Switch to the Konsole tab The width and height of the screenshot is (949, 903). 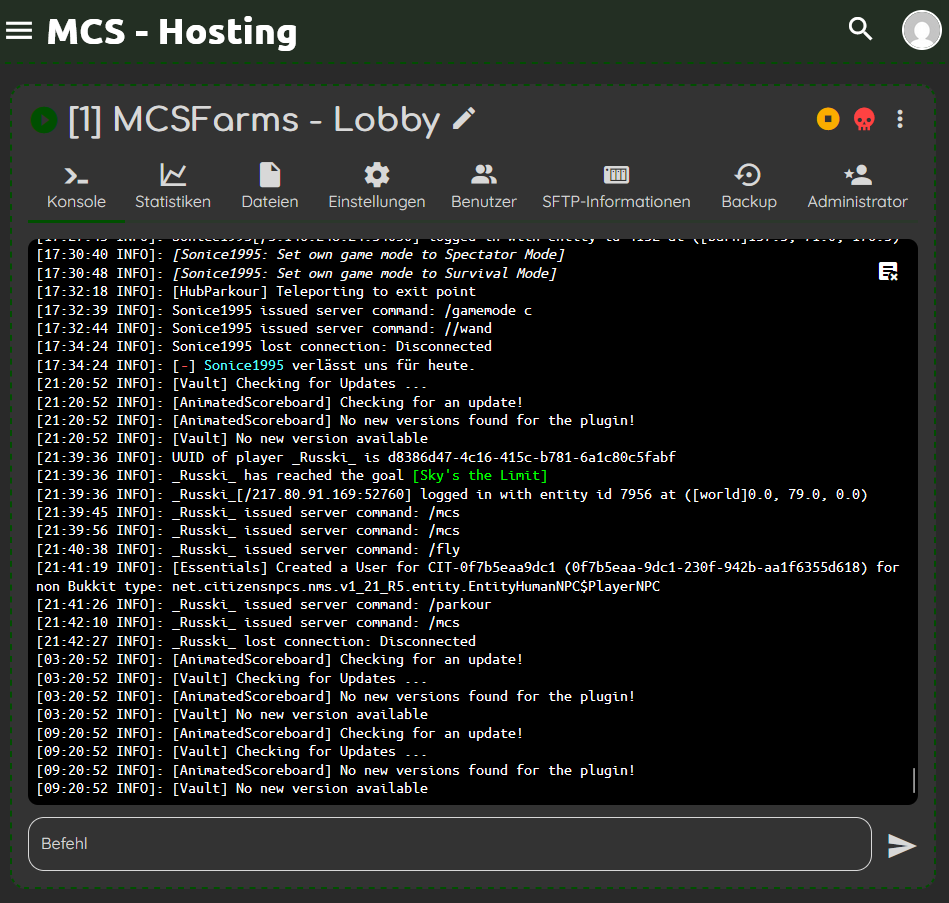76,187
